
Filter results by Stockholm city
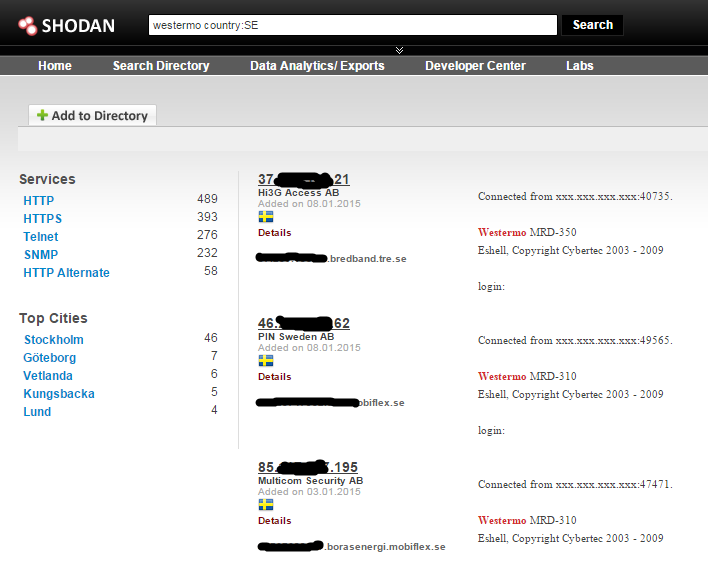point(54,340)
